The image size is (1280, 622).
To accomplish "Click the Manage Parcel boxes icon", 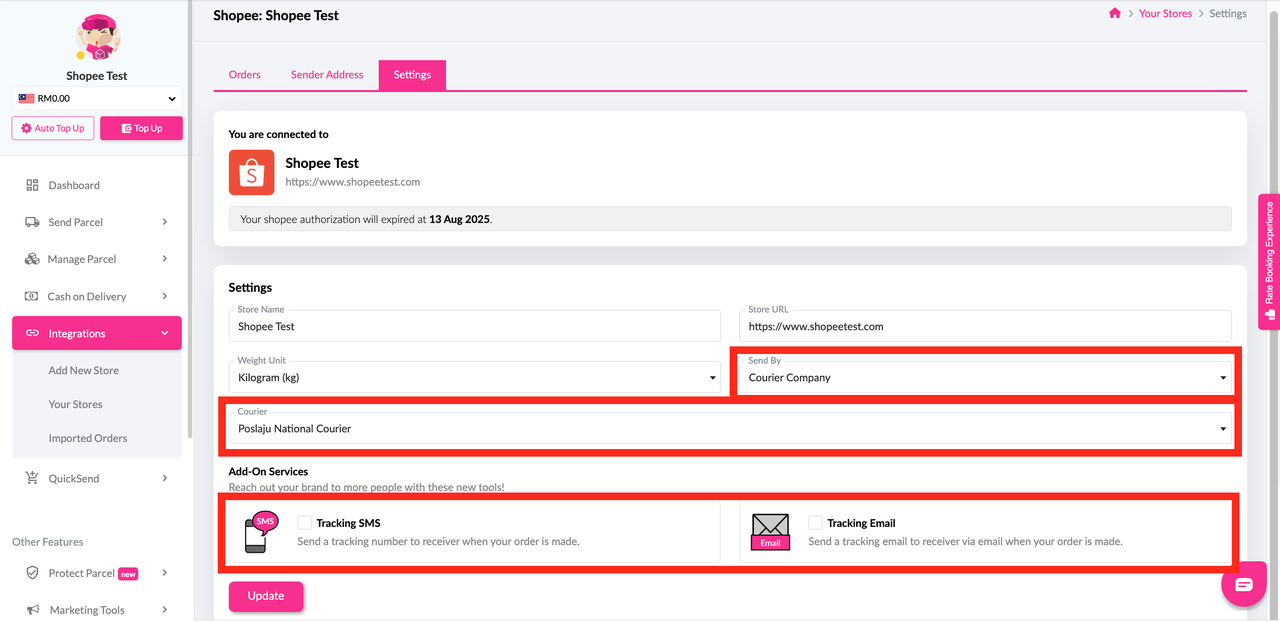I will click(x=32, y=259).
